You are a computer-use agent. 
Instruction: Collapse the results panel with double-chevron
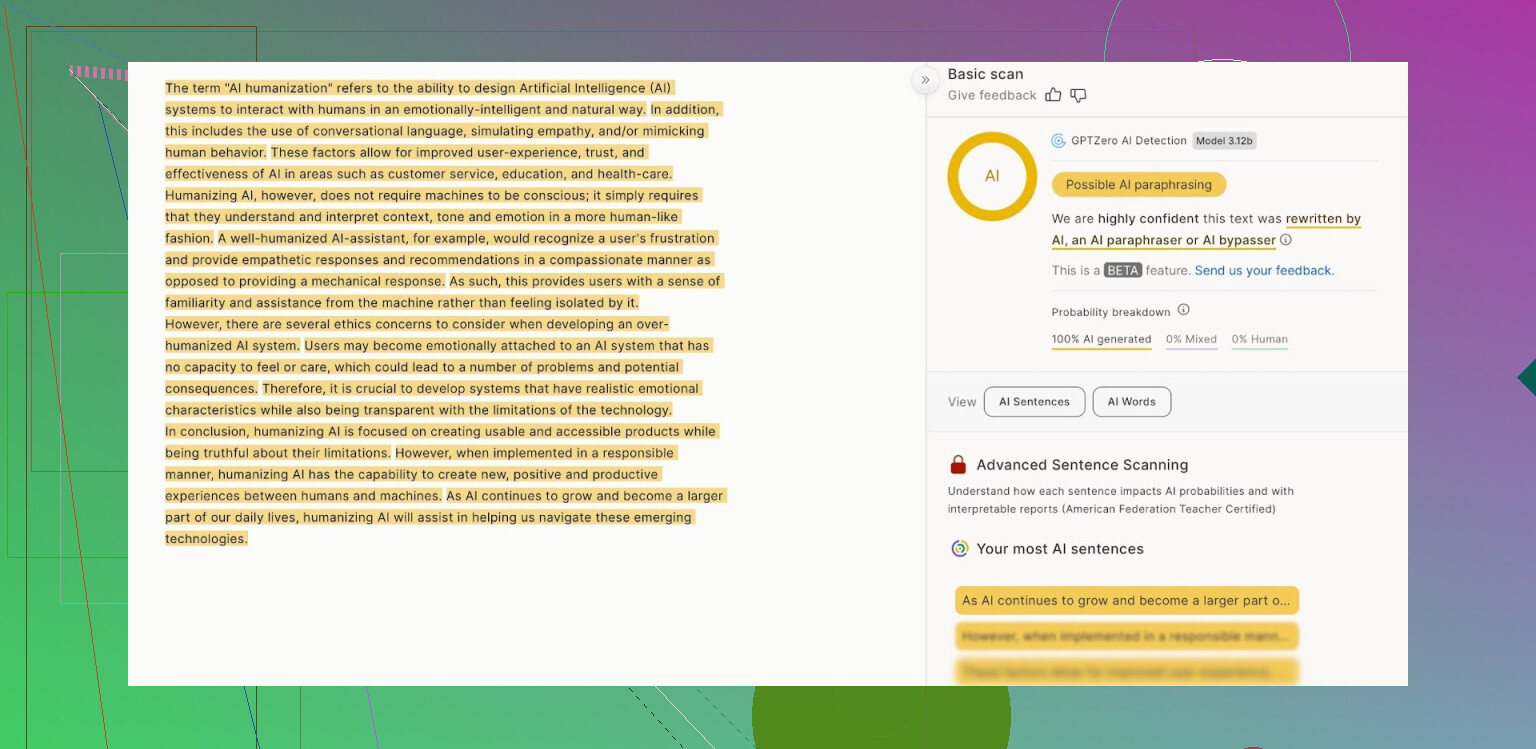[925, 80]
